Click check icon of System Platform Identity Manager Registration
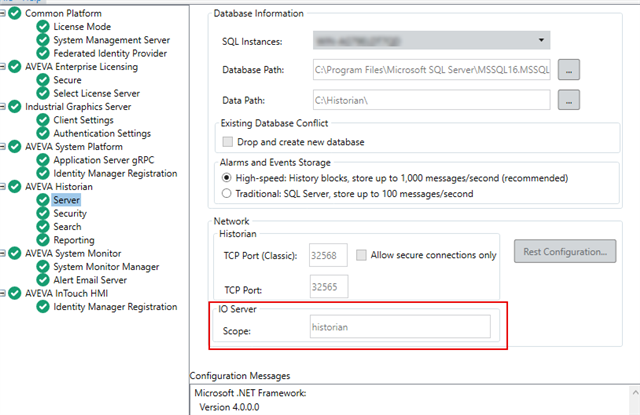 click(x=43, y=173)
